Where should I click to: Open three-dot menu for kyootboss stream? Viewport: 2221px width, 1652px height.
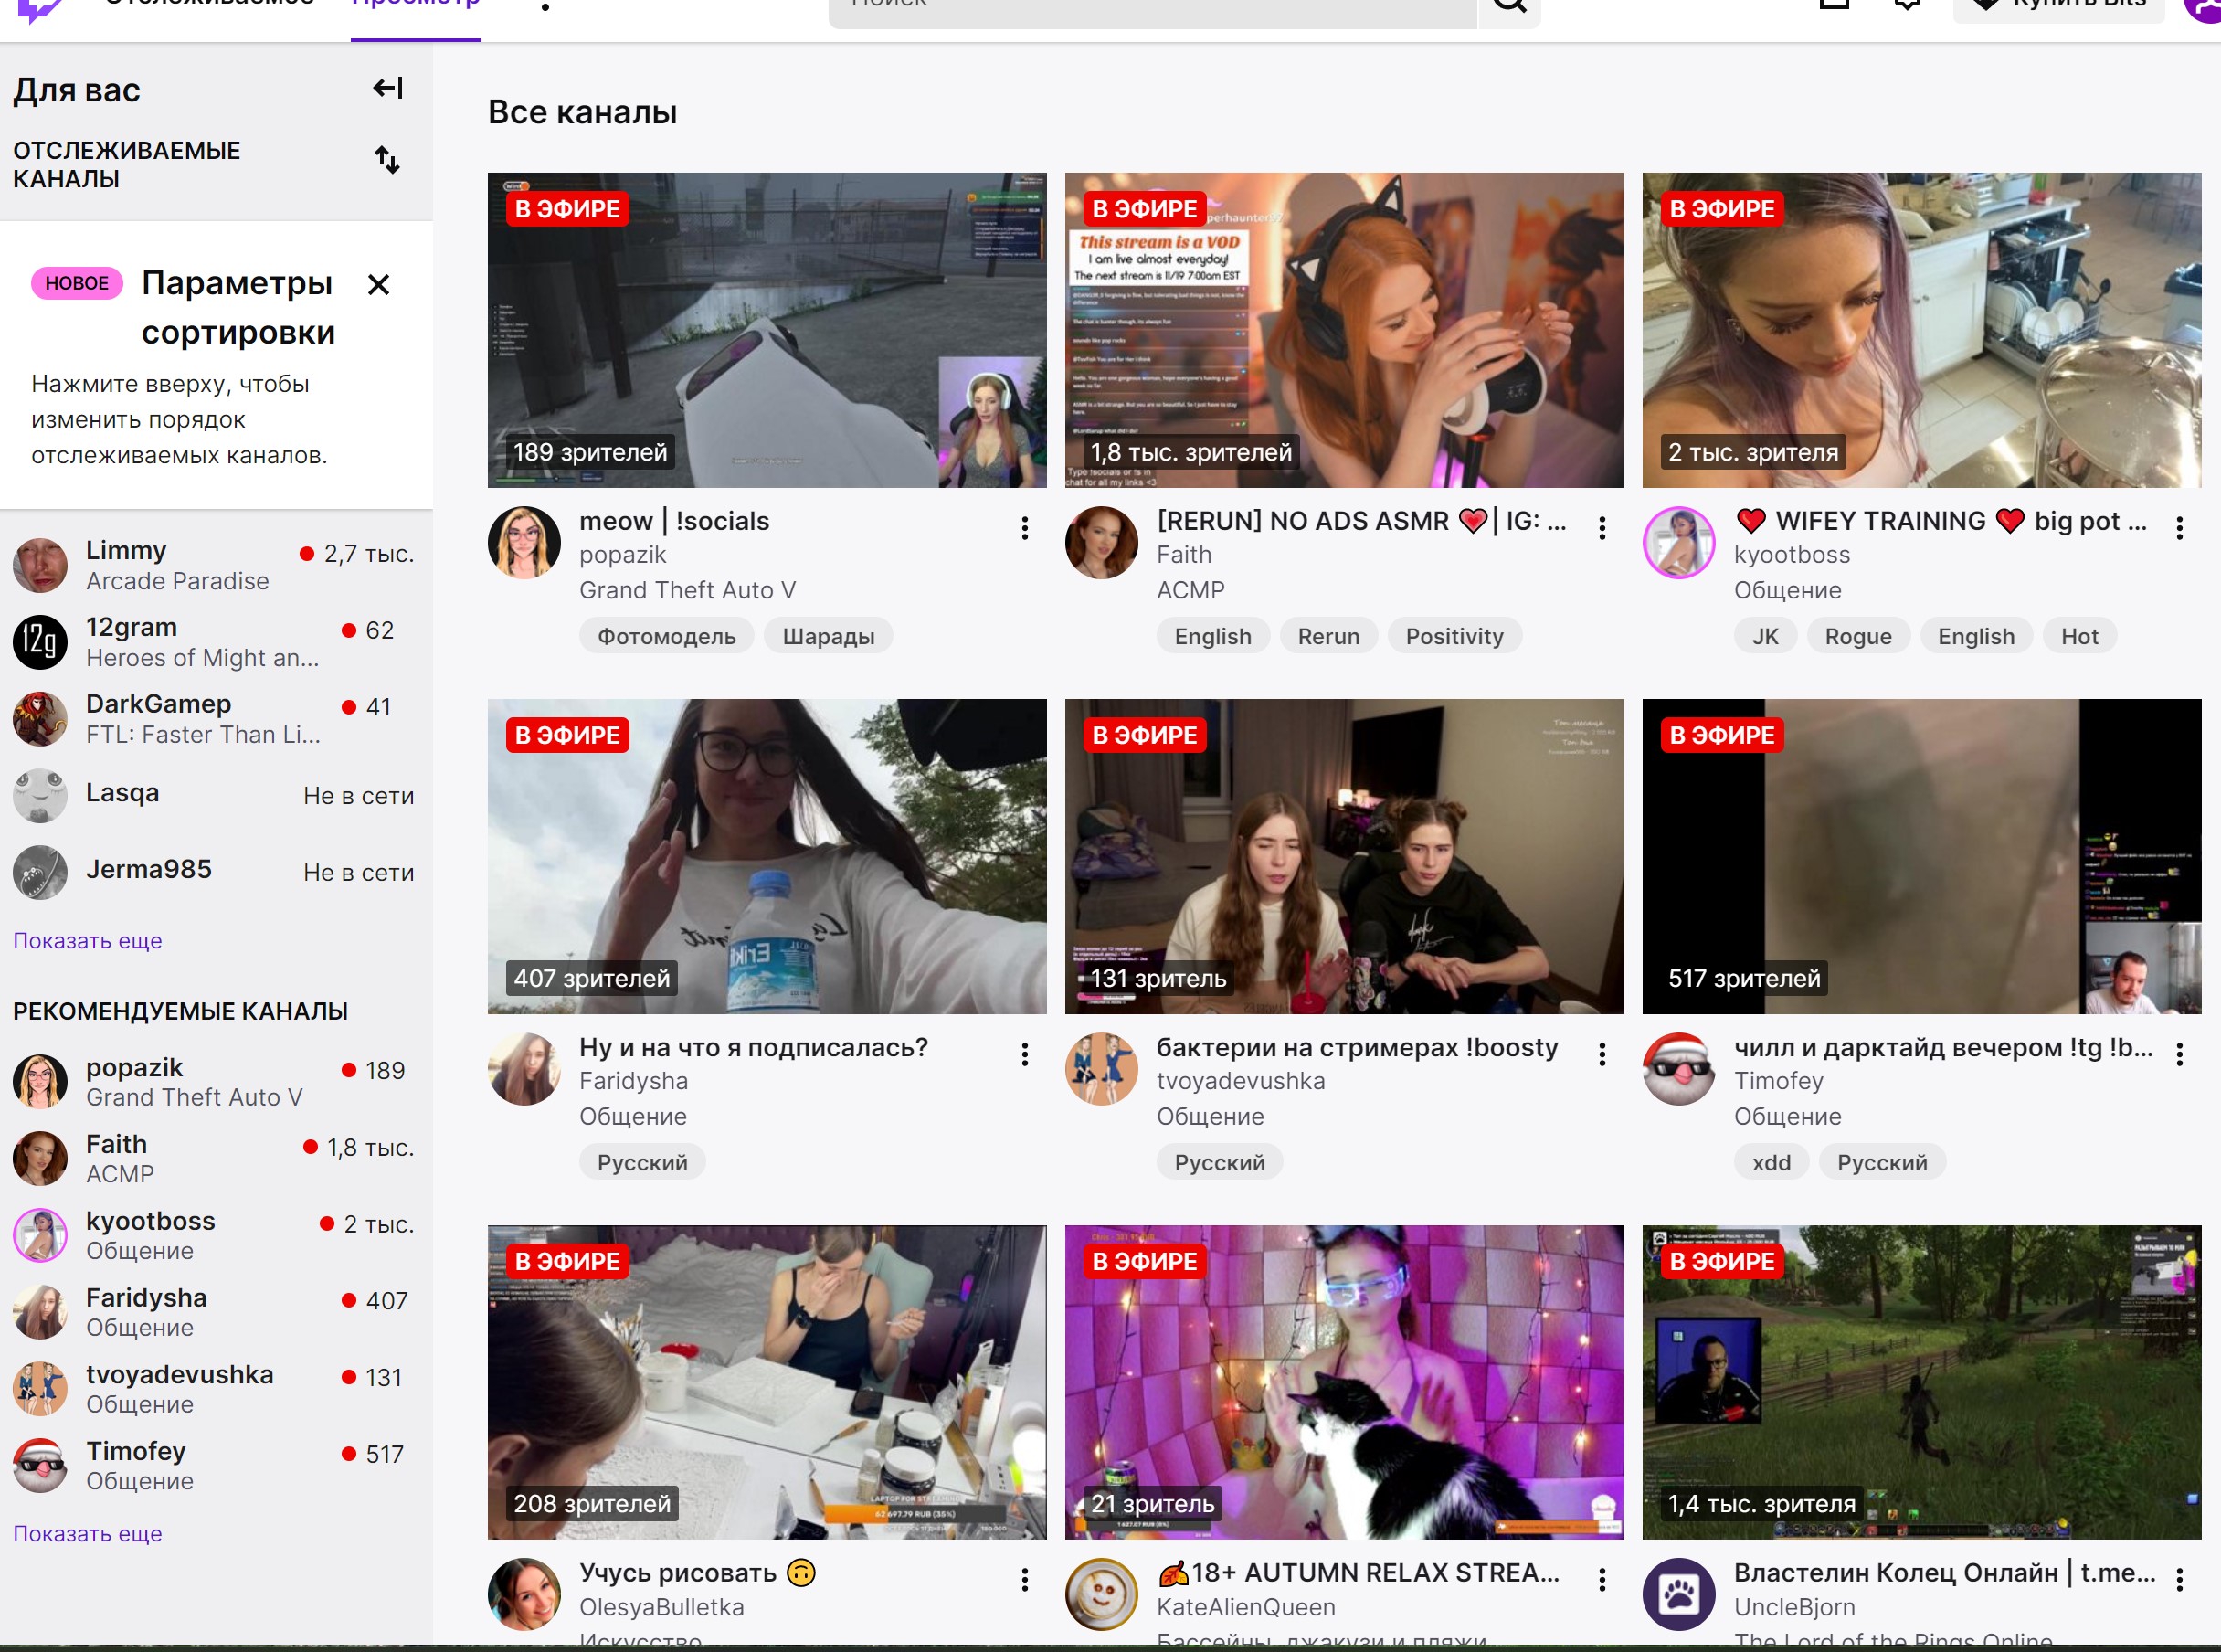tap(2179, 528)
